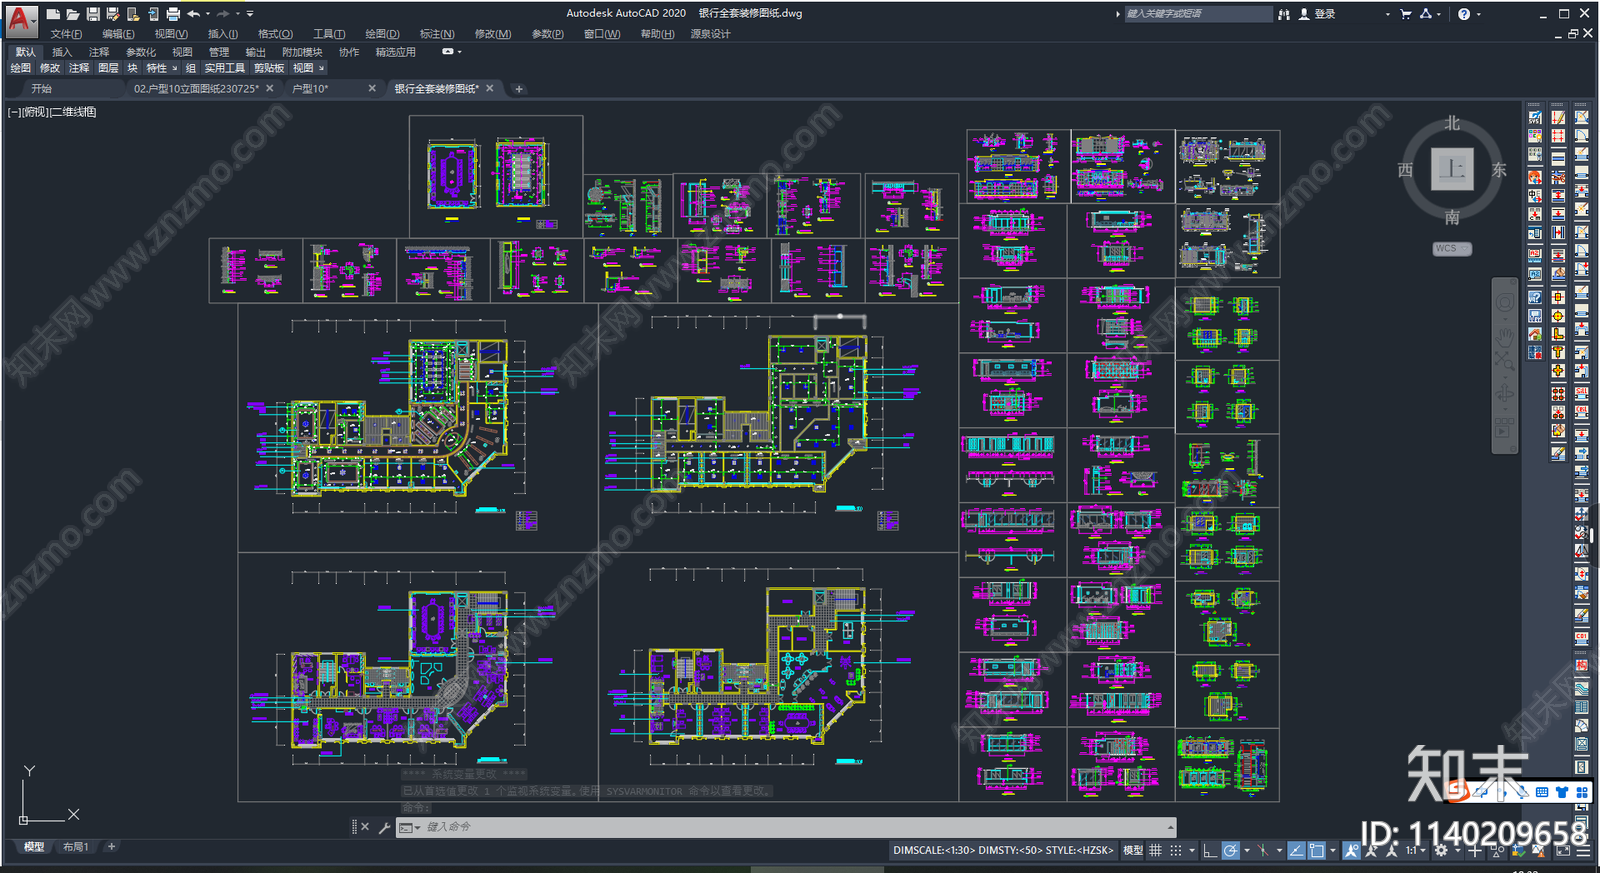Click the Save As icon

[x=113, y=14]
